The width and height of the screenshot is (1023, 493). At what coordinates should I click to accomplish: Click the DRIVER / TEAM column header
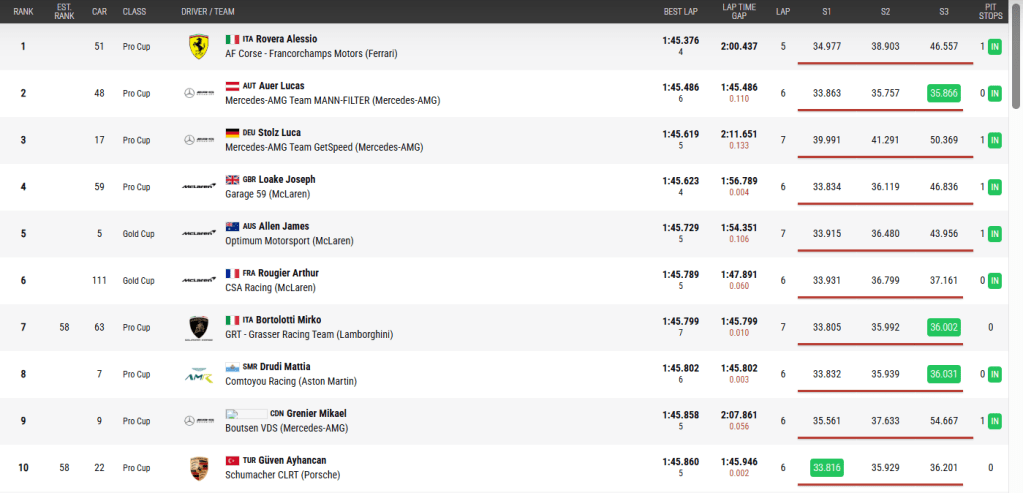tap(208, 11)
